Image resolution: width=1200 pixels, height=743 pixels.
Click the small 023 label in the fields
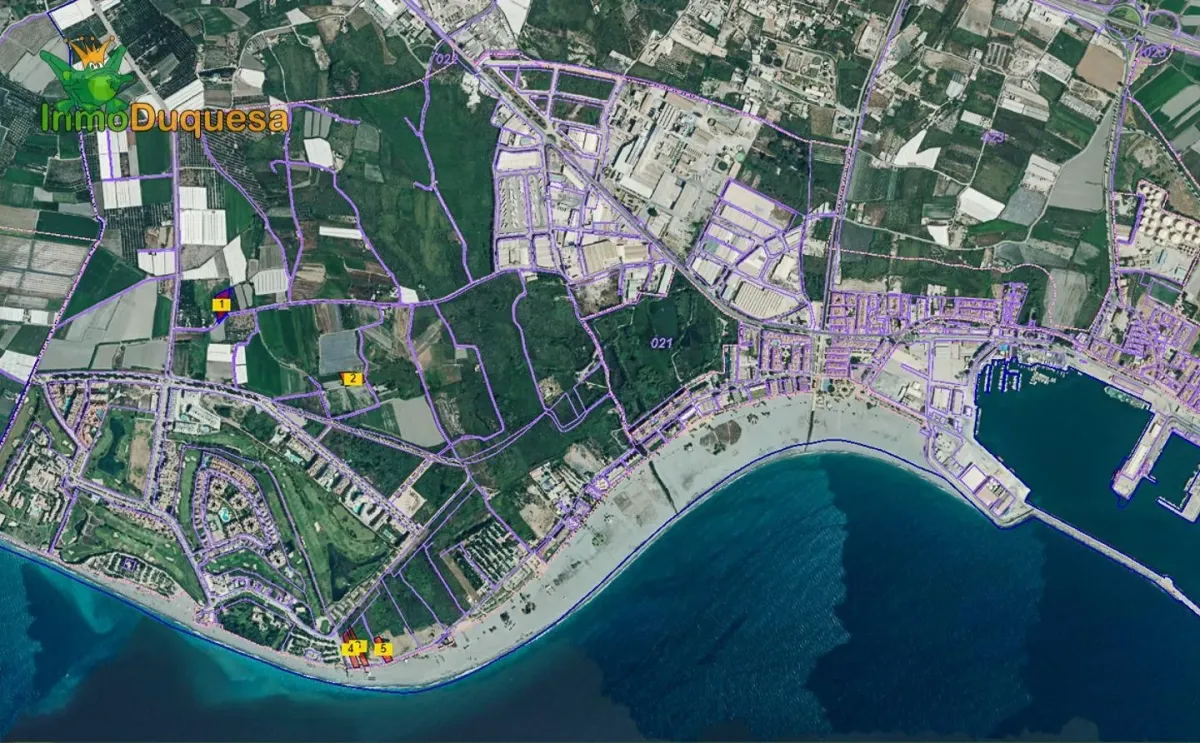(992, 135)
